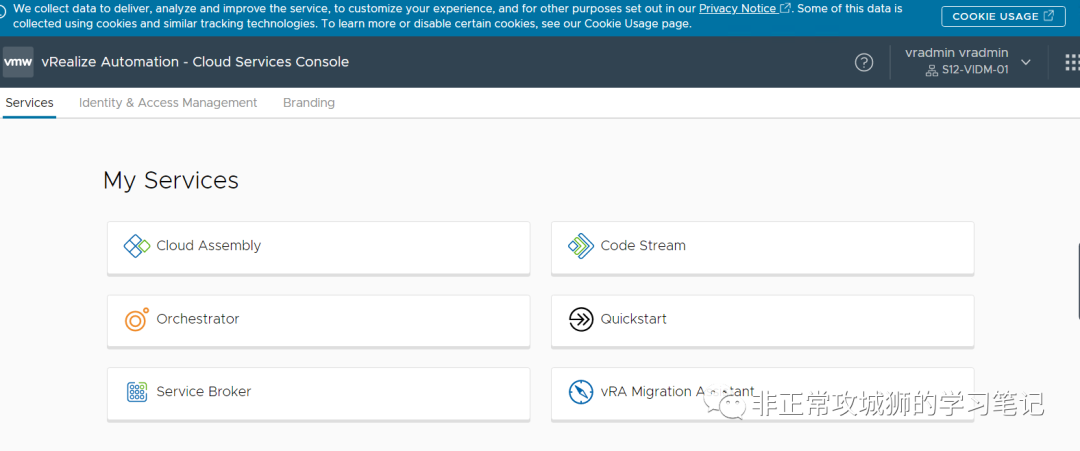Click the vRA Migration Assistant compass icon
Screen dimensions: 1080x451
[580, 392]
